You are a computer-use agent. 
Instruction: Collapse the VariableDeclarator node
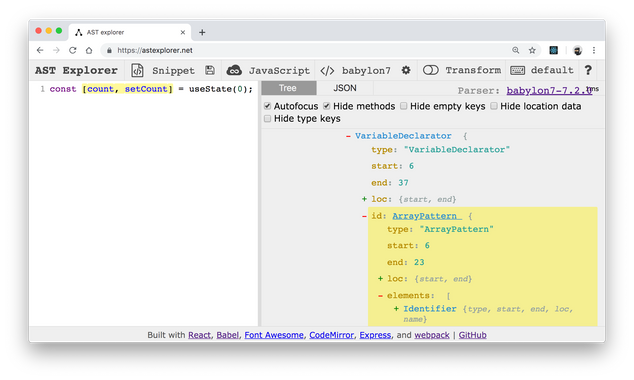[348, 136]
